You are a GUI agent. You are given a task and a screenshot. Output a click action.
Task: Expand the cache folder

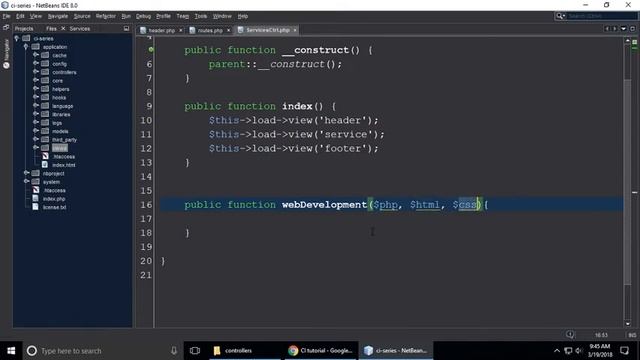tap(36, 55)
